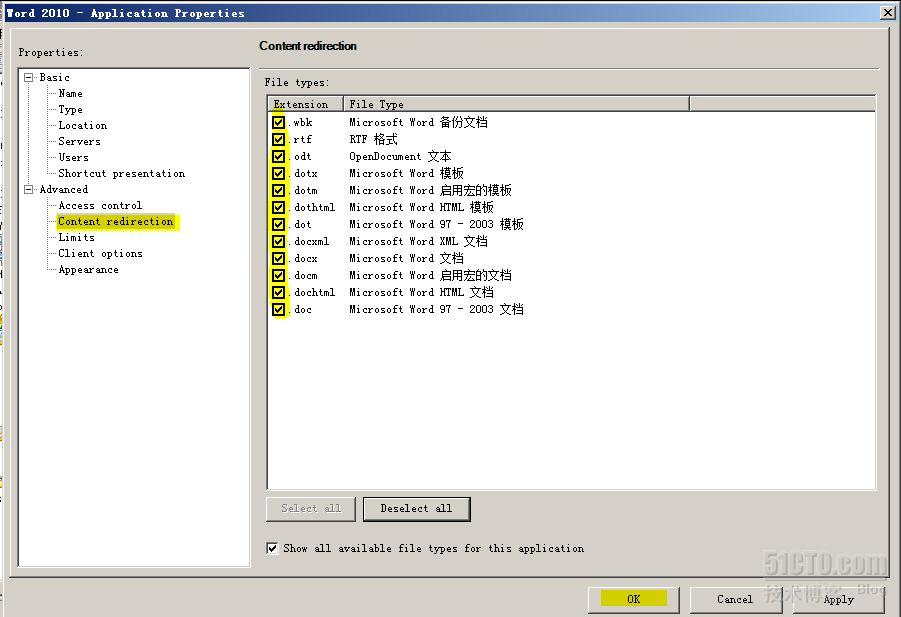Select Content redirection in the tree
This screenshot has width=901, height=617.
click(115, 222)
